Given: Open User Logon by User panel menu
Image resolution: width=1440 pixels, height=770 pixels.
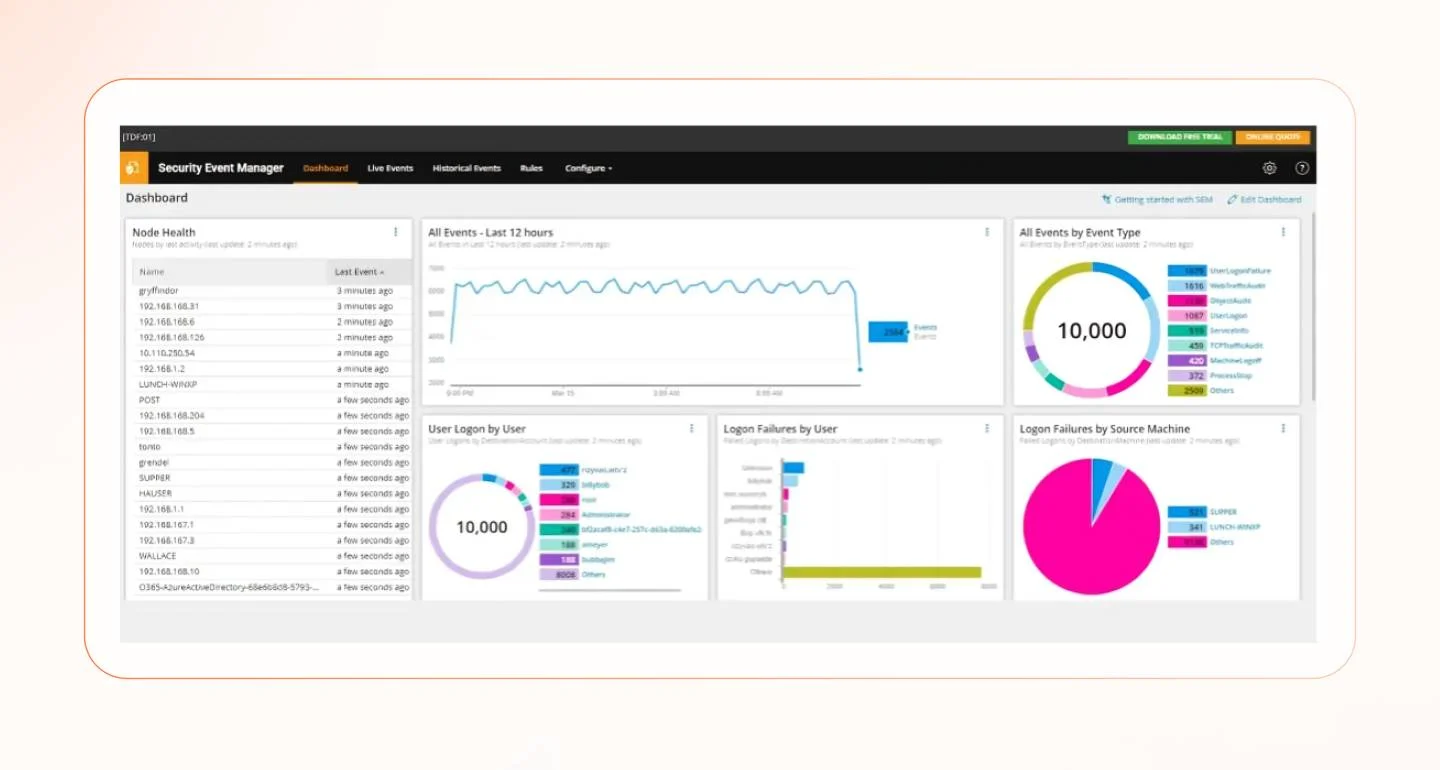Looking at the screenshot, I should click(x=691, y=427).
